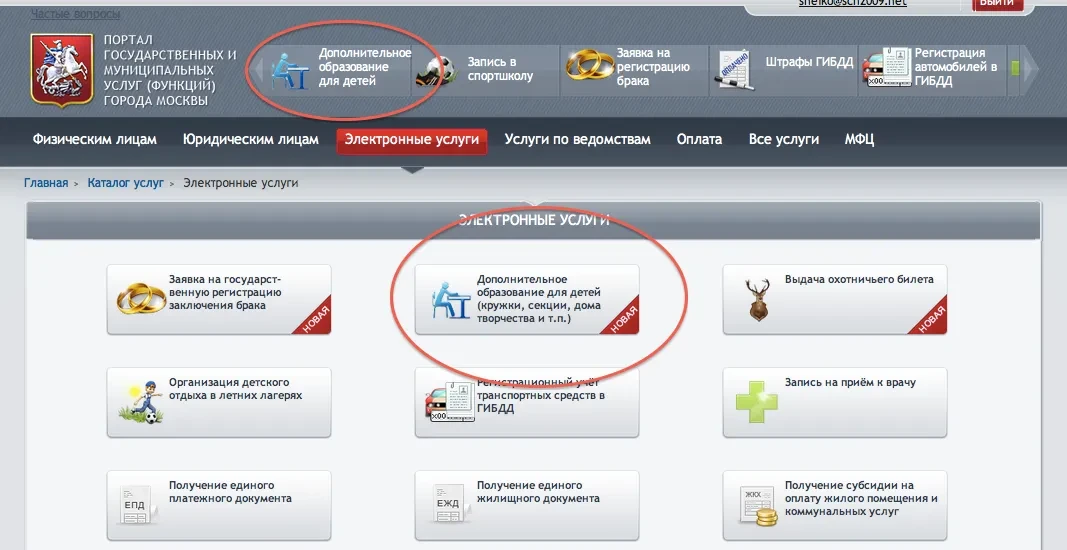1067x550 pixels.
Task: Click the kid with ball summer camp icon
Action: 141,402
